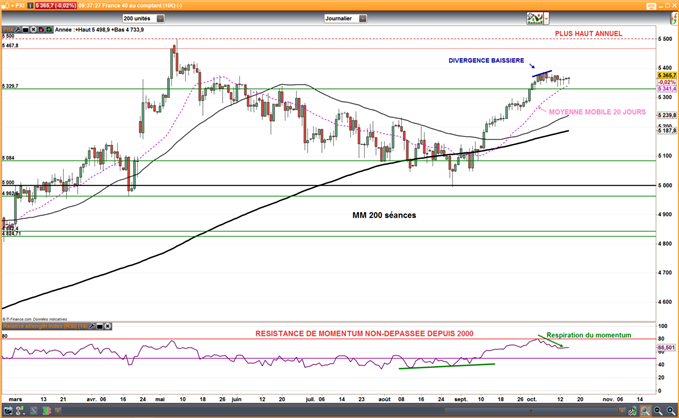Click the first icon in the bottom-left toolbar
The image size is (679, 418).
(8, 410)
